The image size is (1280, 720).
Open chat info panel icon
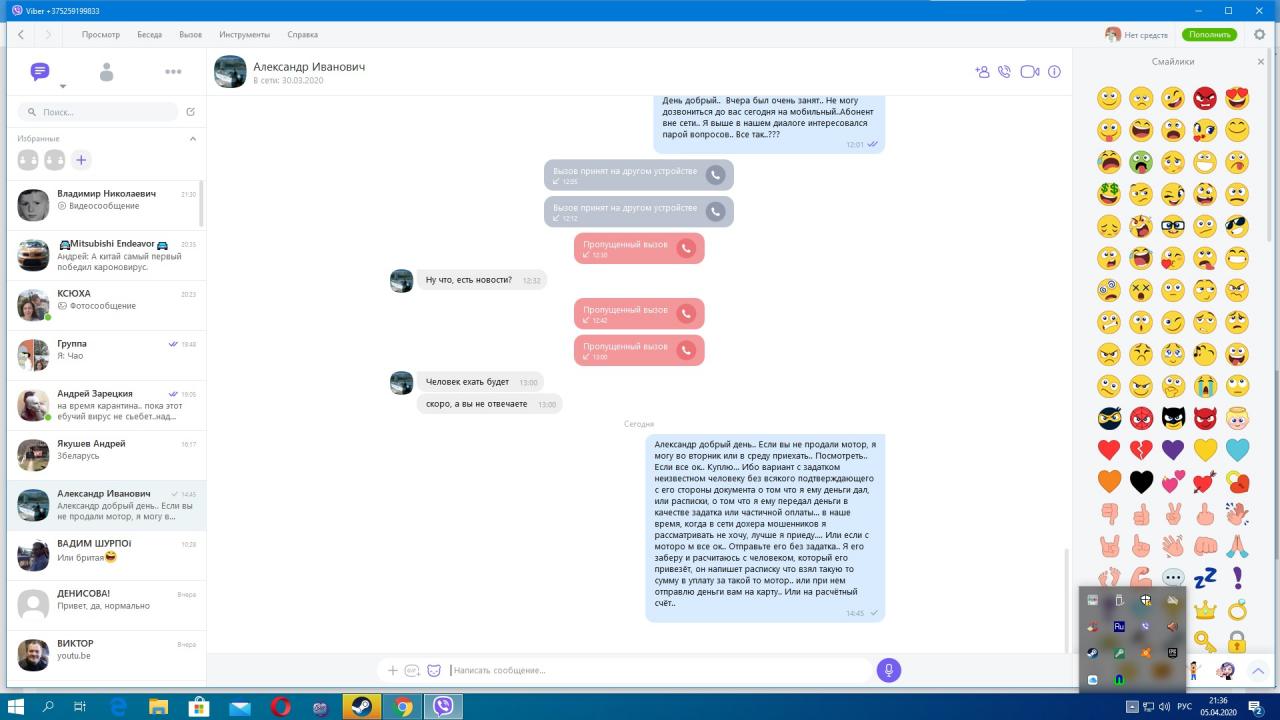[x=1054, y=72]
